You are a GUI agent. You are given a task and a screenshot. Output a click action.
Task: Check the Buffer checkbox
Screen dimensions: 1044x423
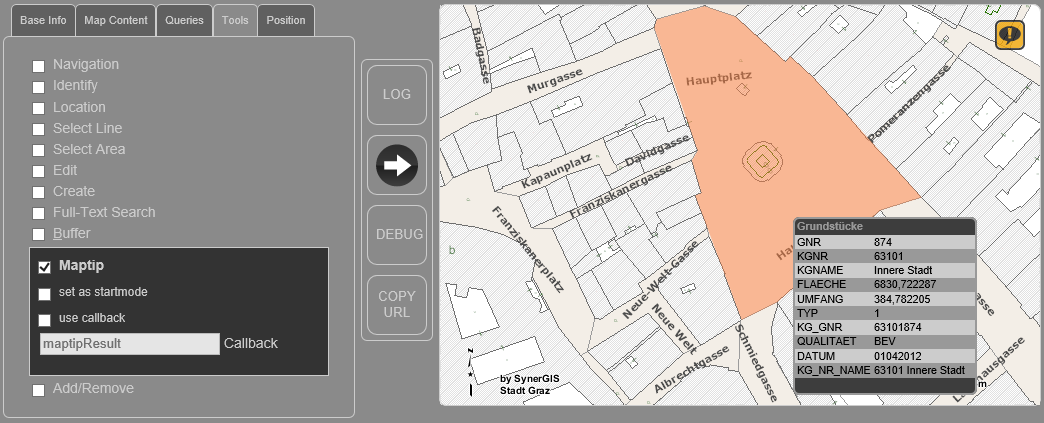(39, 234)
